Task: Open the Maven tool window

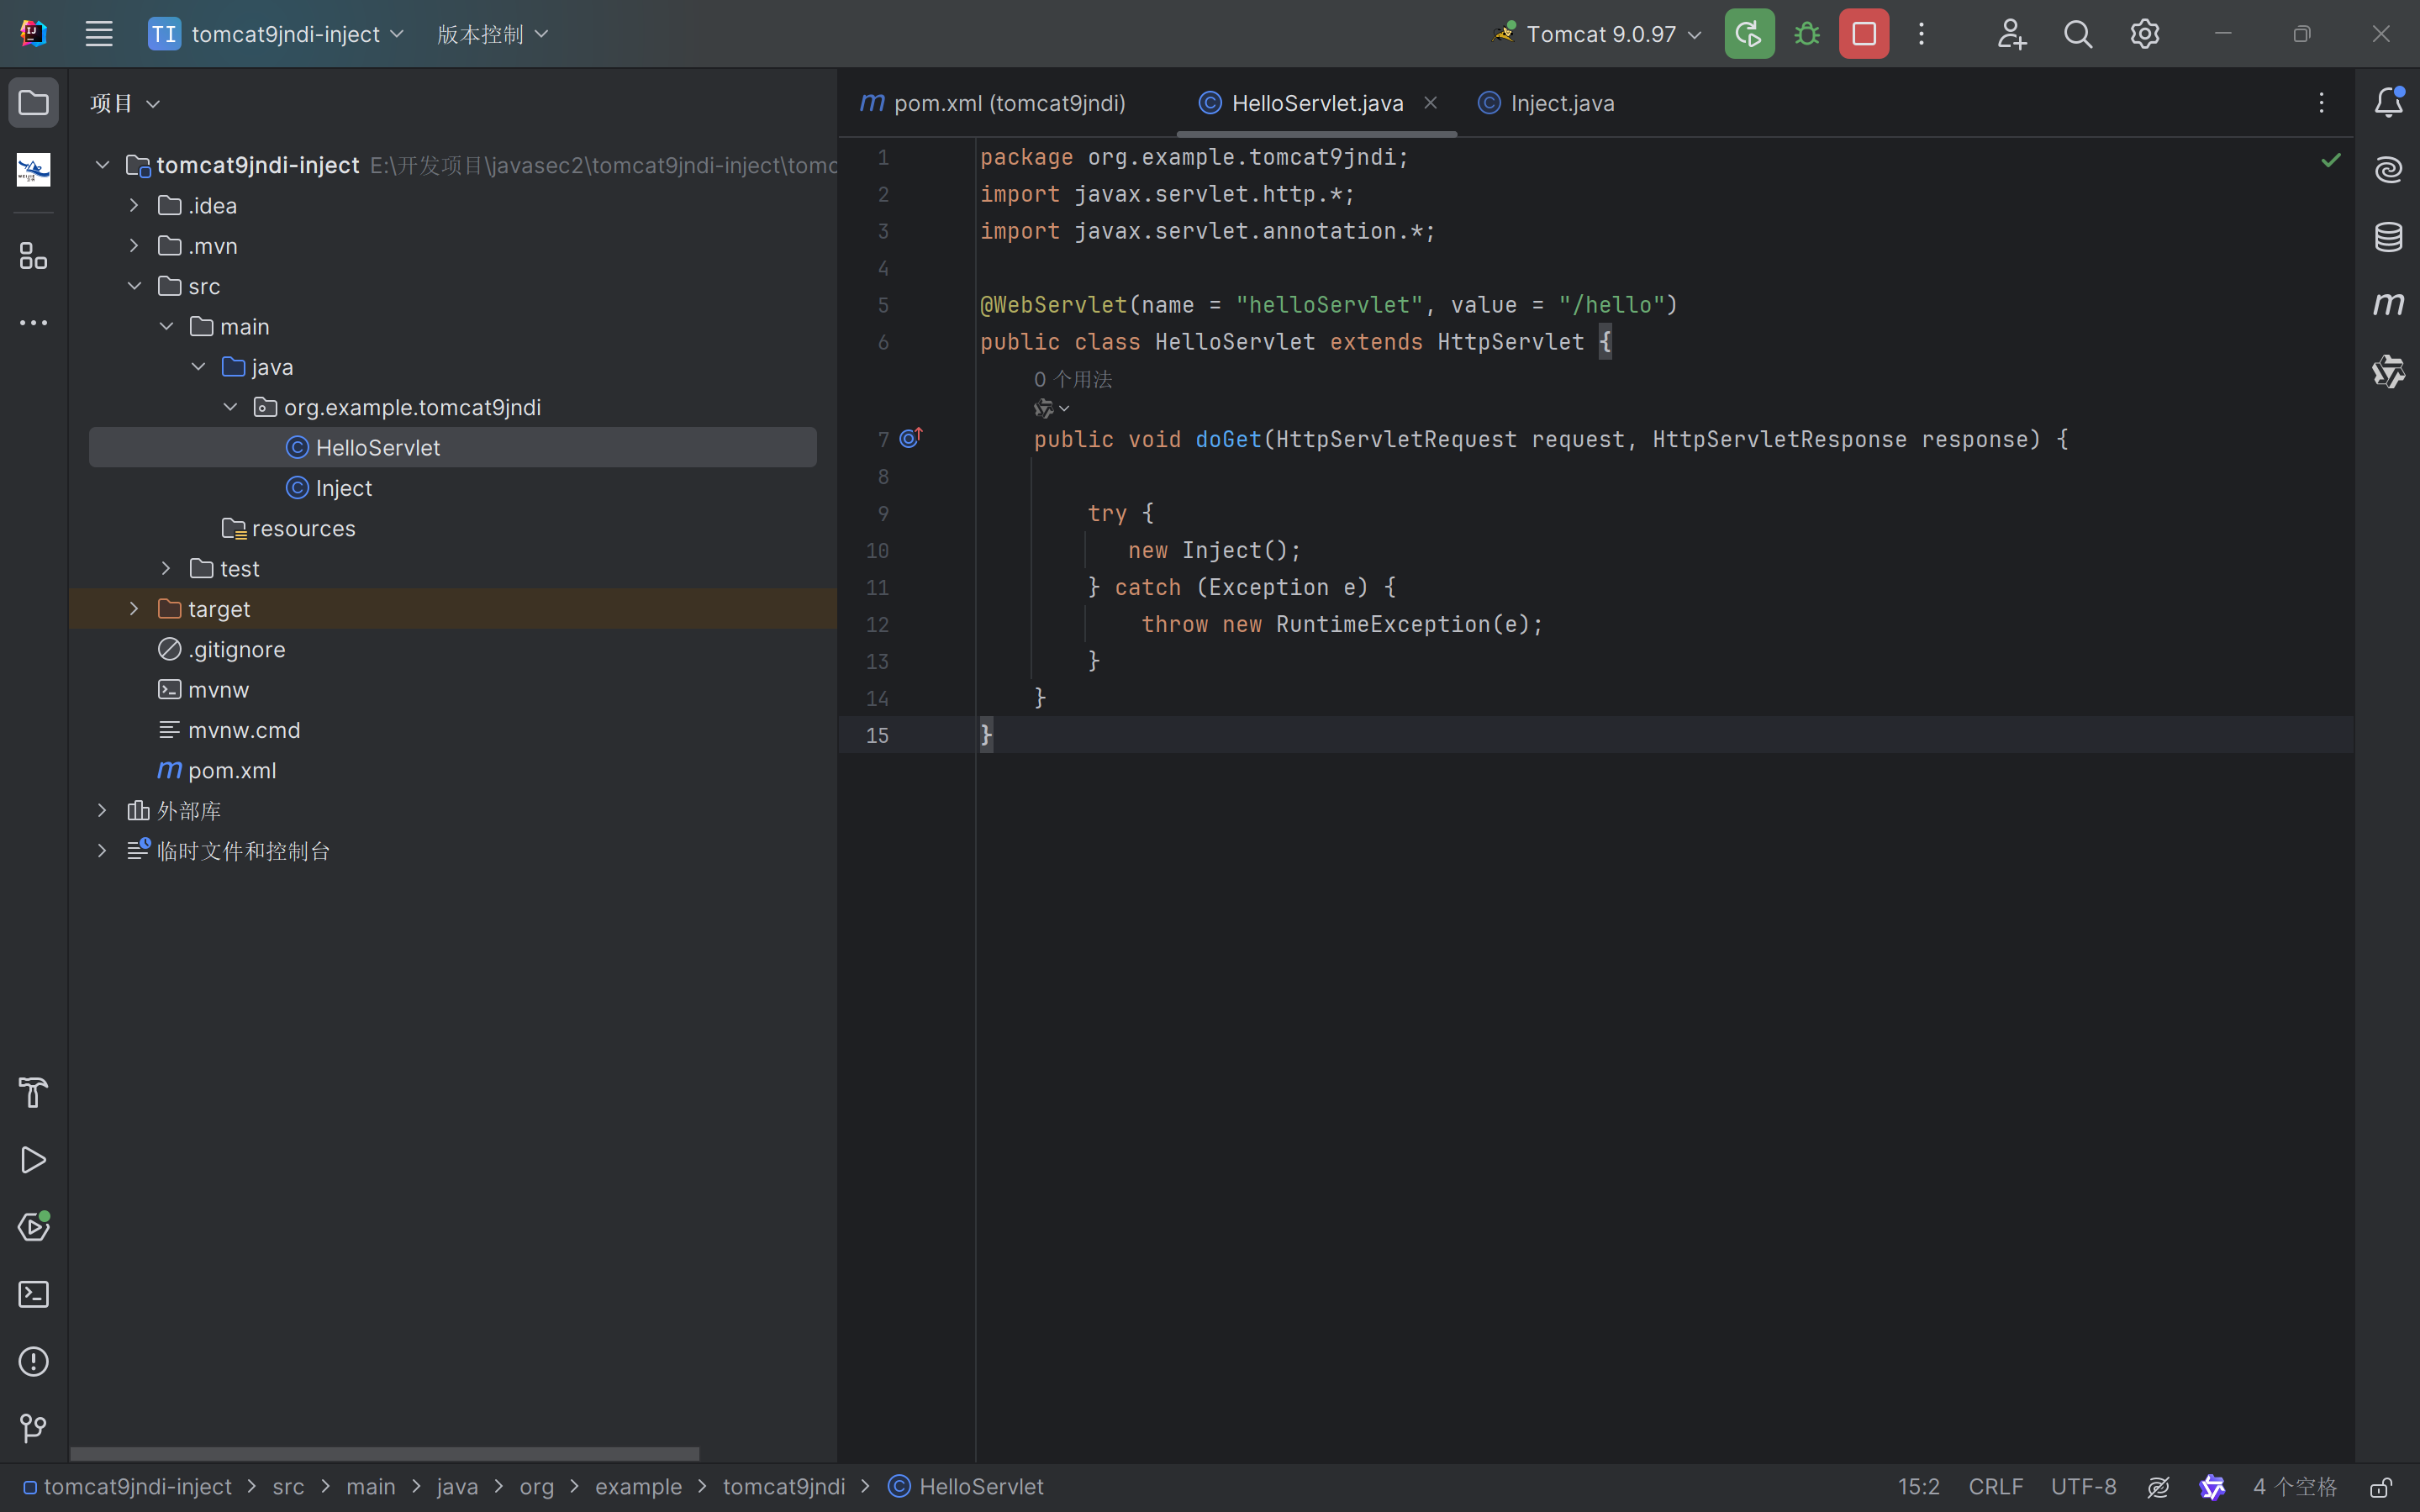Action: 2388,304
